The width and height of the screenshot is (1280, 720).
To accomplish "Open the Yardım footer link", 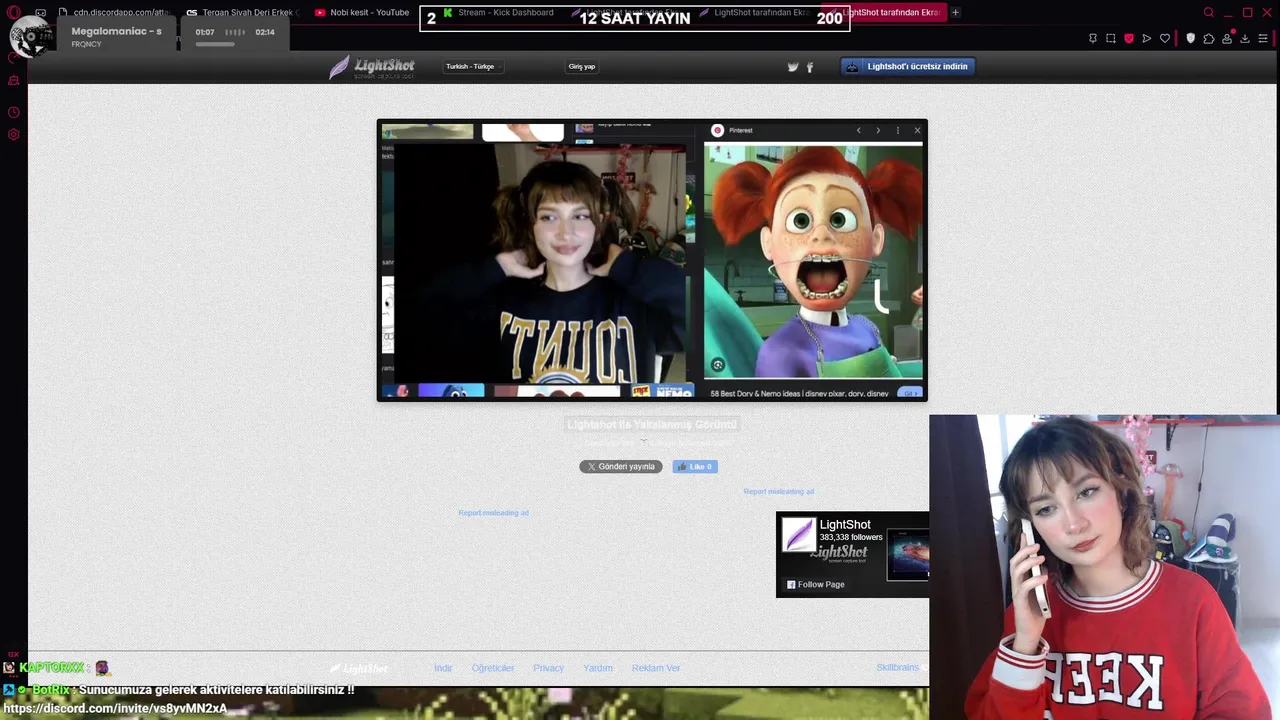I will click(x=598, y=668).
